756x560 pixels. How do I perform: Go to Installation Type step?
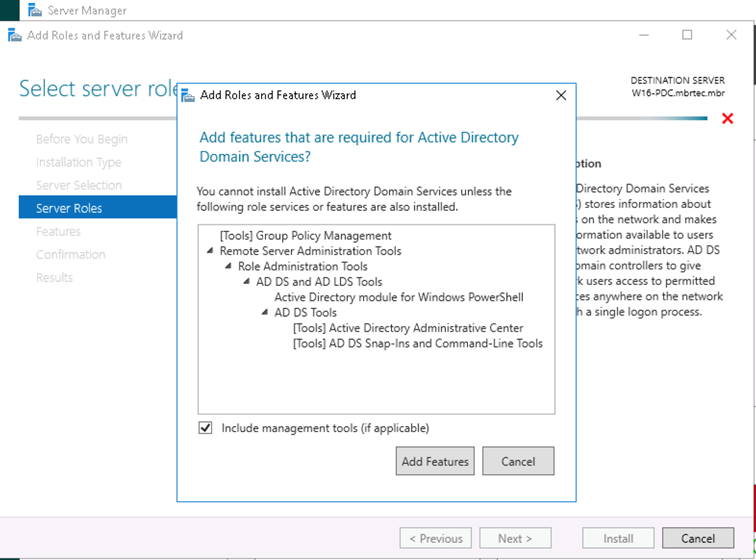click(x=79, y=162)
